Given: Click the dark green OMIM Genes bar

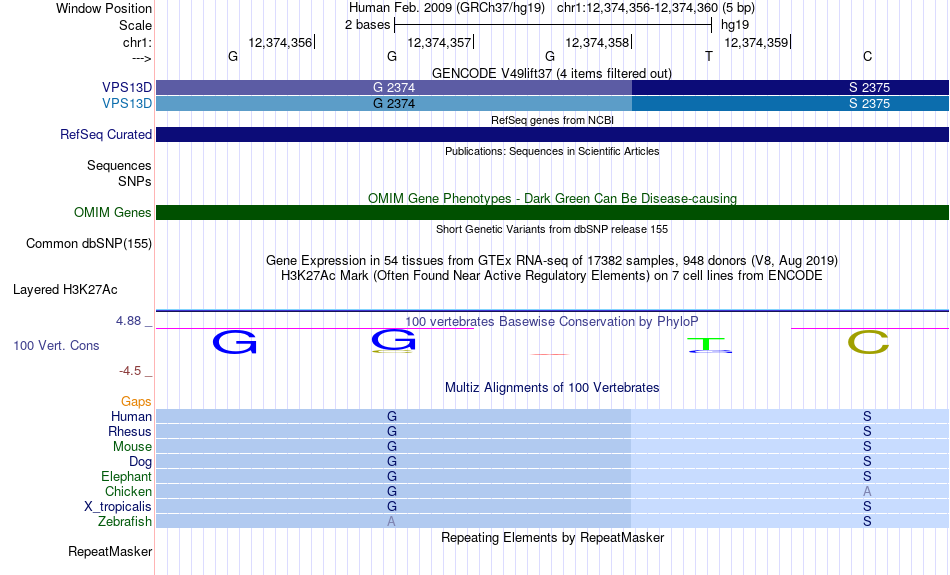Looking at the screenshot, I should point(552,213).
